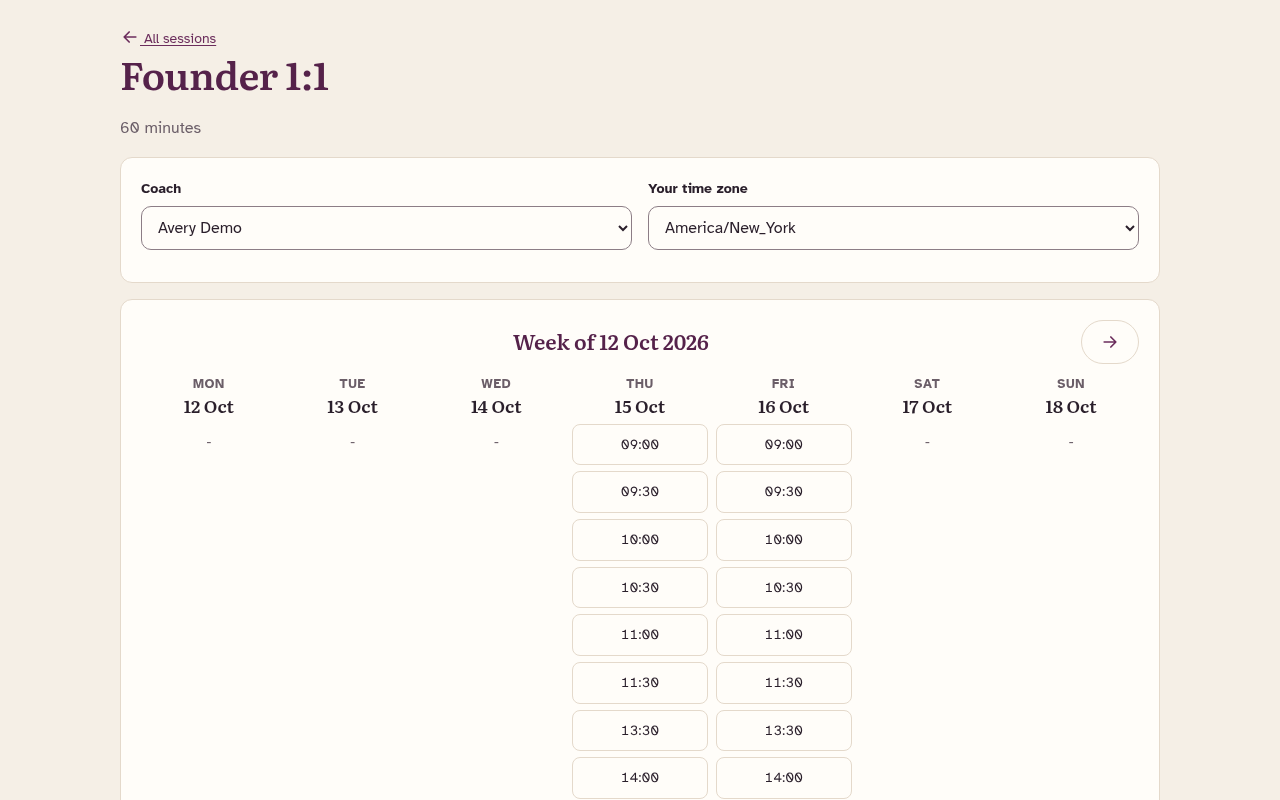The height and width of the screenshot is (800, 1280).
Task: Open the time zone dropdown America/New_York
Action: click(x=893, y=228)
